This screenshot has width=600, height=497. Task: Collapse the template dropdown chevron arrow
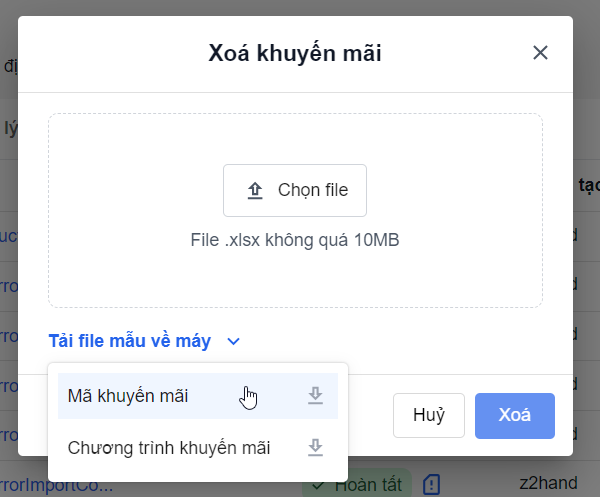(x=234, y=342)
